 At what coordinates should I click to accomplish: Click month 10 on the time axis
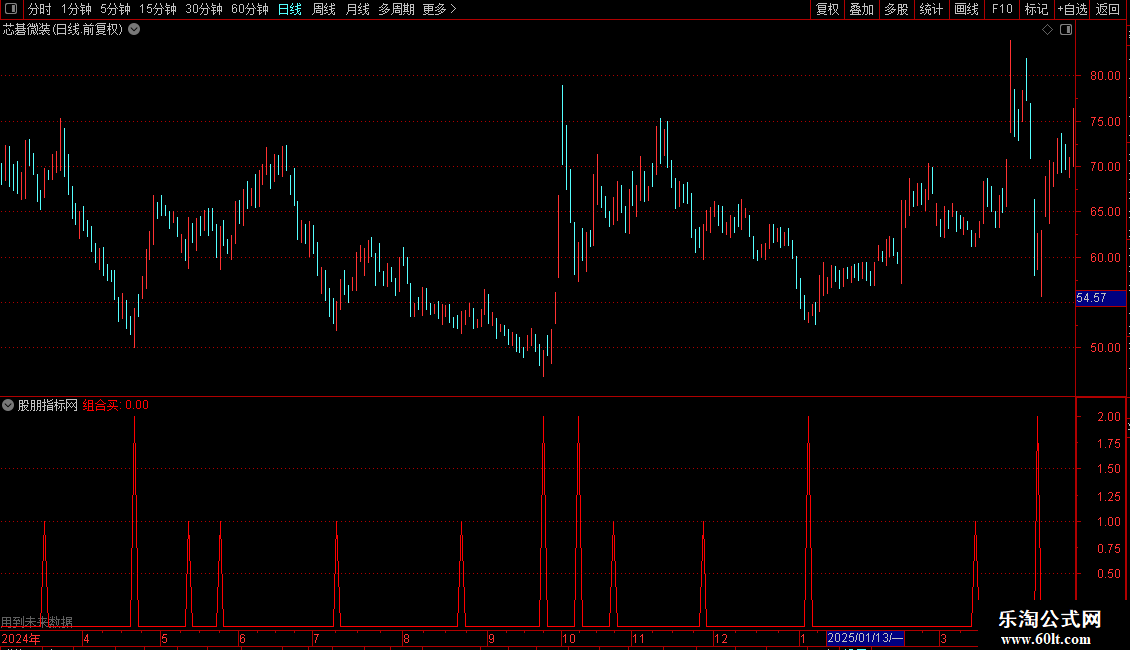coord(569,638)
